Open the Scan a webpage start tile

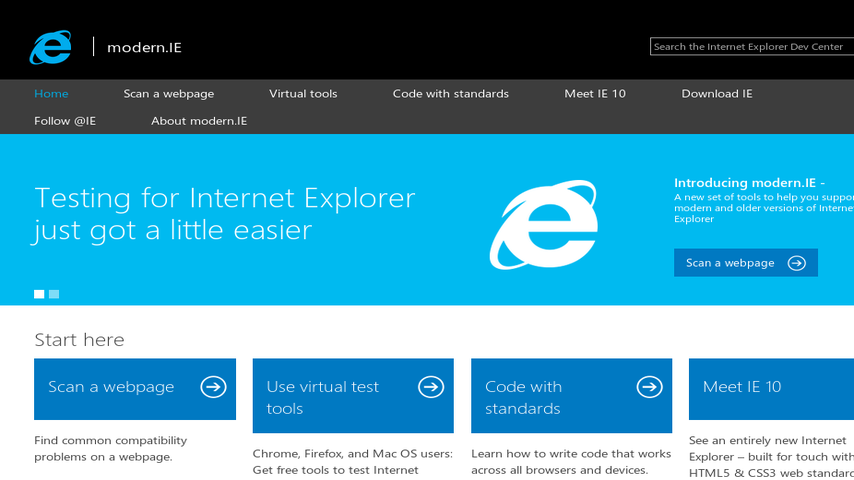(135, 389)
